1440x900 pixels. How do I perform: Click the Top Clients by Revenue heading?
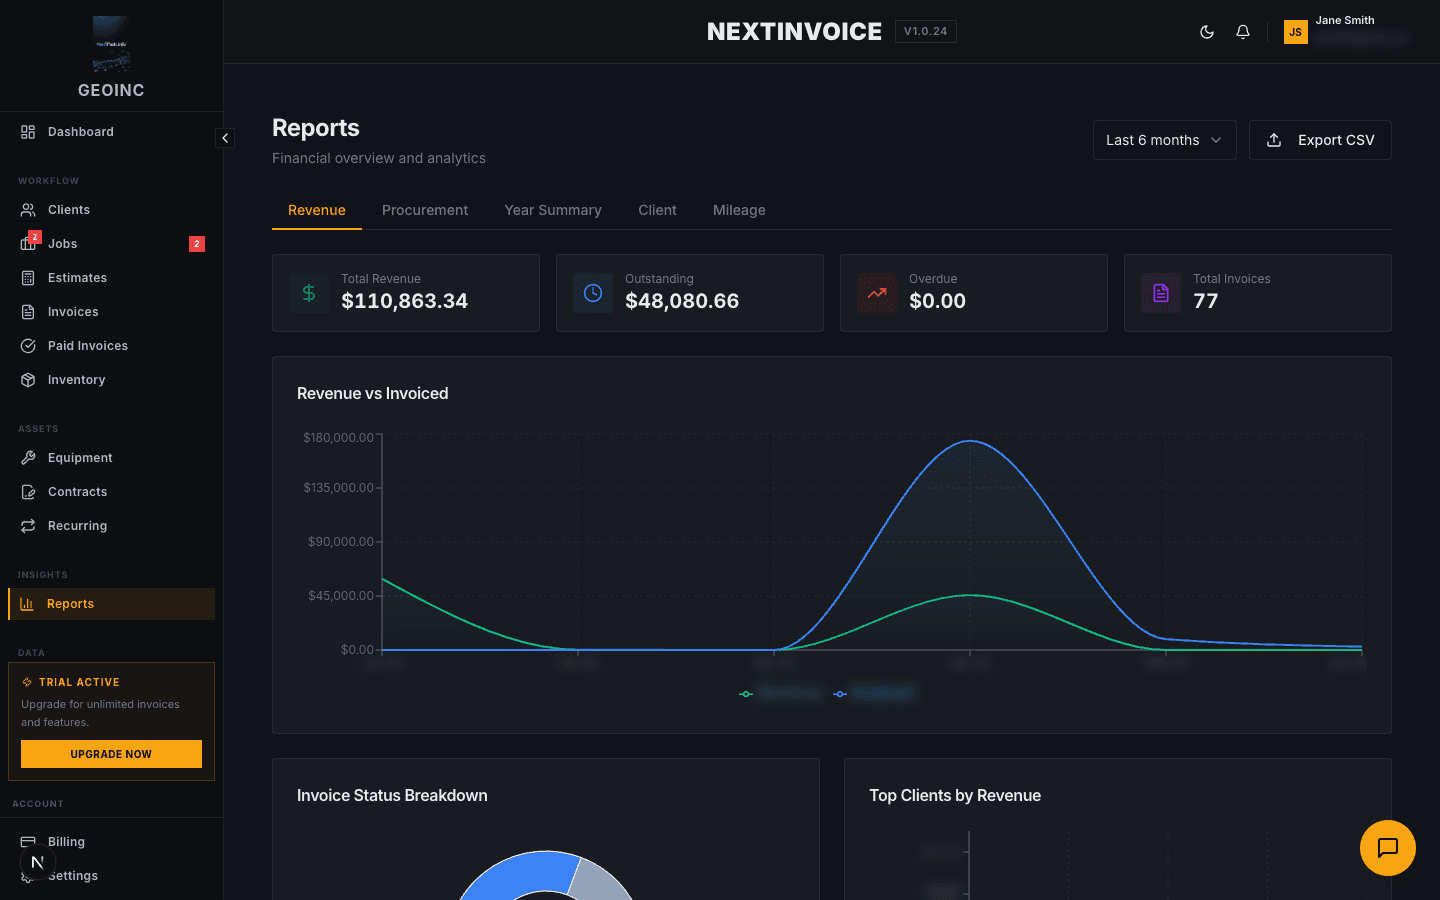pos(955,796)
